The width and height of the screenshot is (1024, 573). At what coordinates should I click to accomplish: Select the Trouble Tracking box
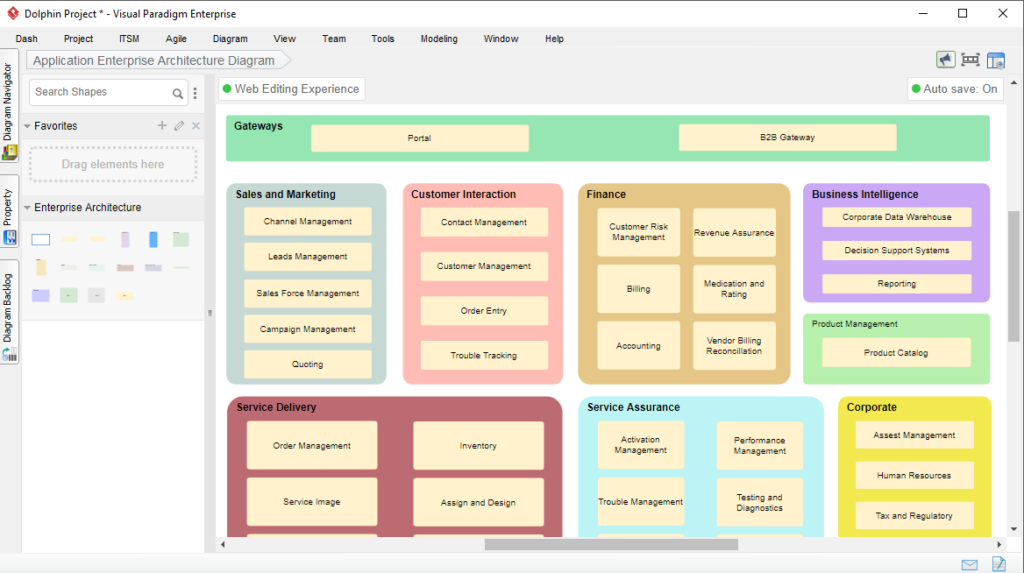coord(484,355)
